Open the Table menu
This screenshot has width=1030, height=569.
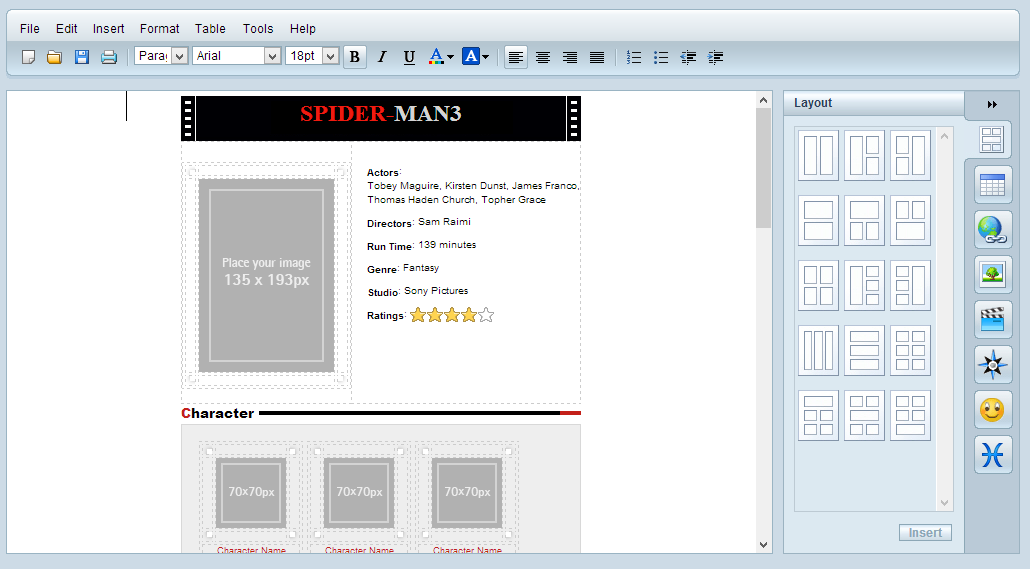click(x=210, y=29)
